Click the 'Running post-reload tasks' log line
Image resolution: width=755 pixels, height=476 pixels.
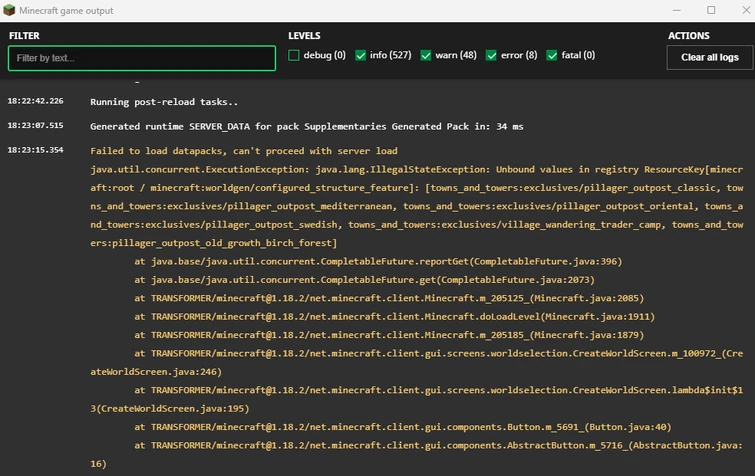click(x=164, y=102)
